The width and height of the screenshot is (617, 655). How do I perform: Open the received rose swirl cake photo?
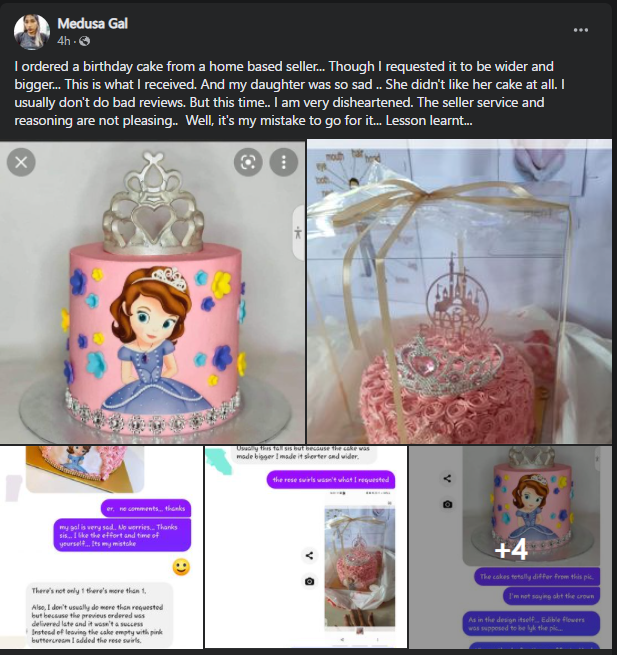pyautogui.click(x=459, y=292)
